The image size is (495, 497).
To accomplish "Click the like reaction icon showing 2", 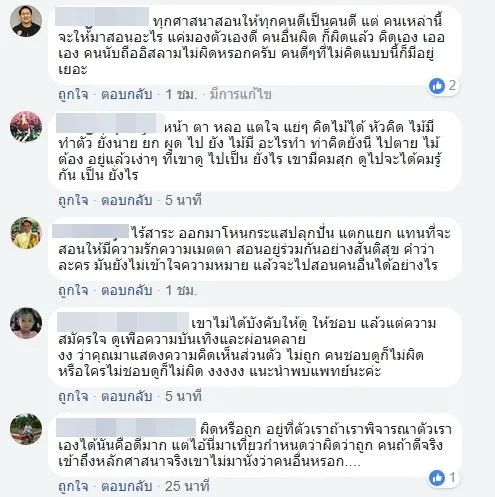I will click(437, 86).
